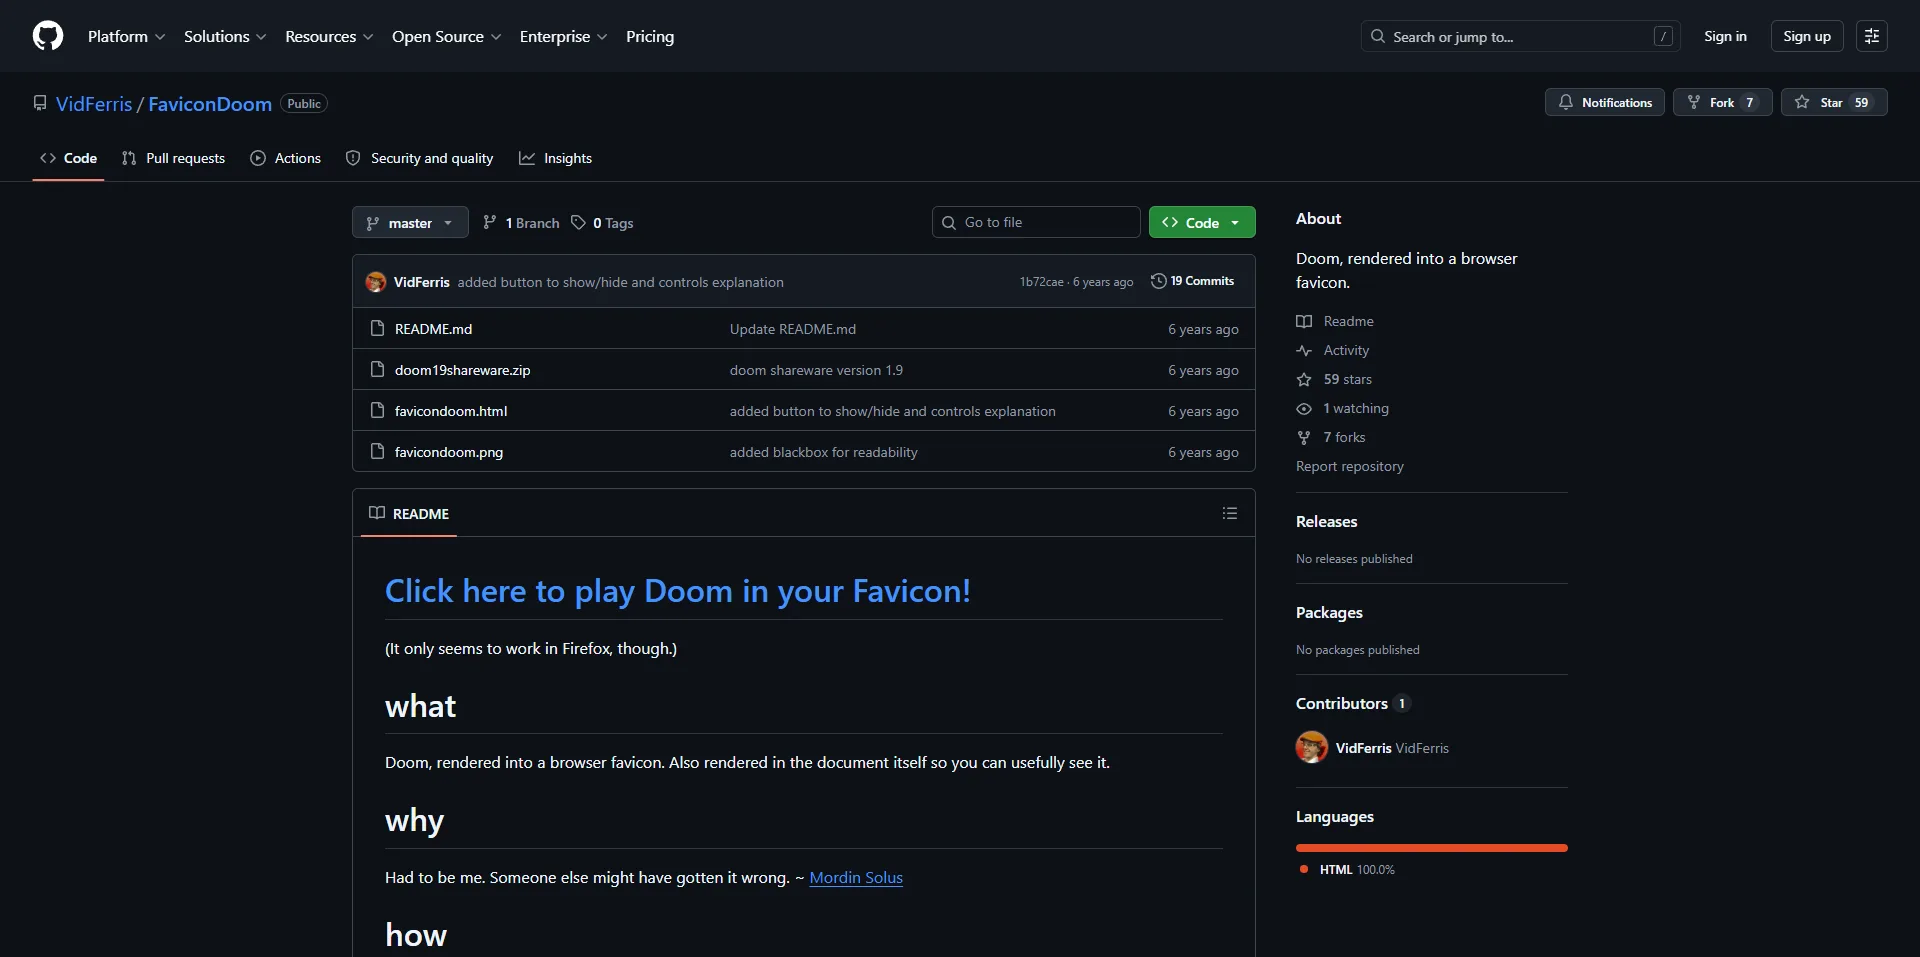Click the Go to file input
The image size is (1920, 957).
1036,222
